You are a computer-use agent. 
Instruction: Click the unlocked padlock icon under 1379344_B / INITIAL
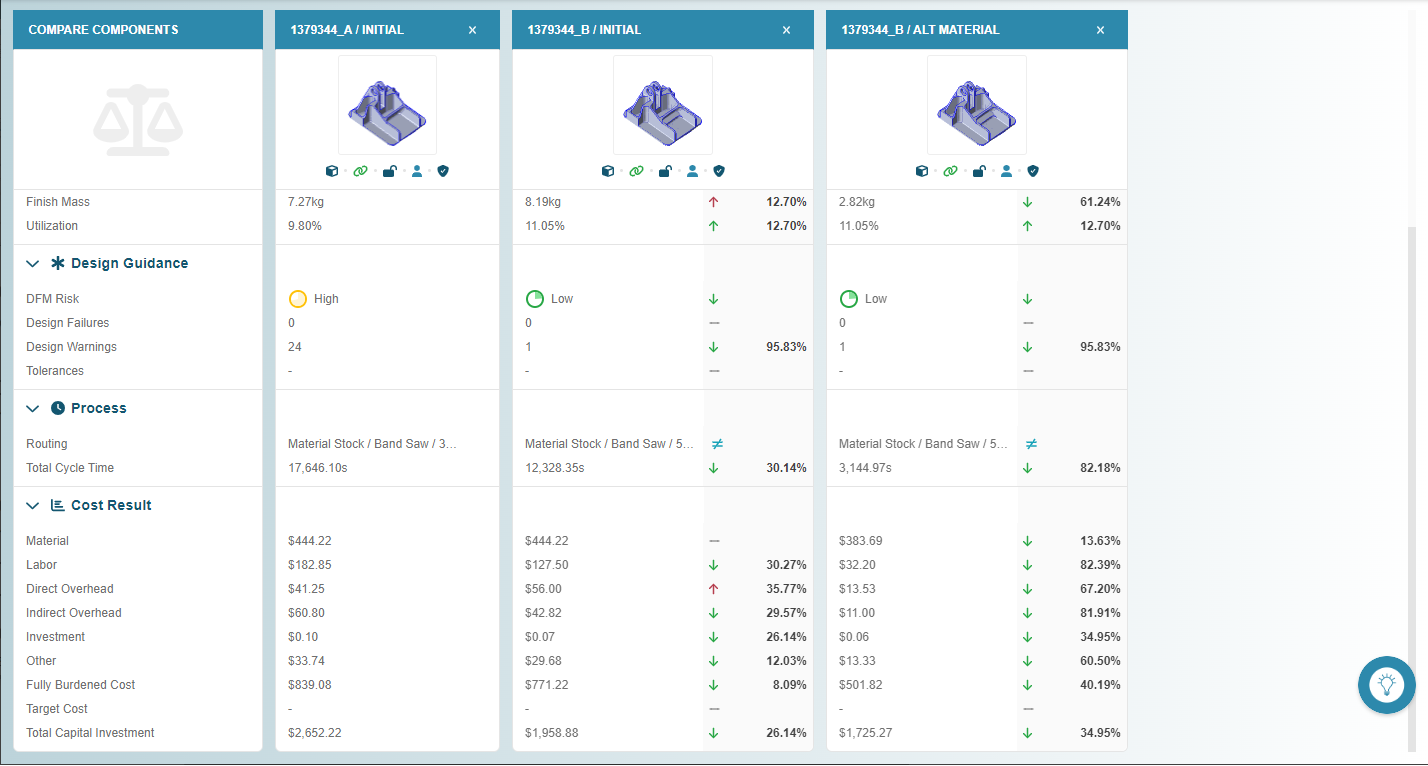coord(664,171)
